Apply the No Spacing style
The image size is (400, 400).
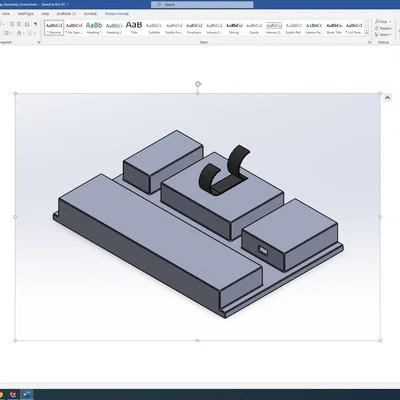tap(74, 28)
